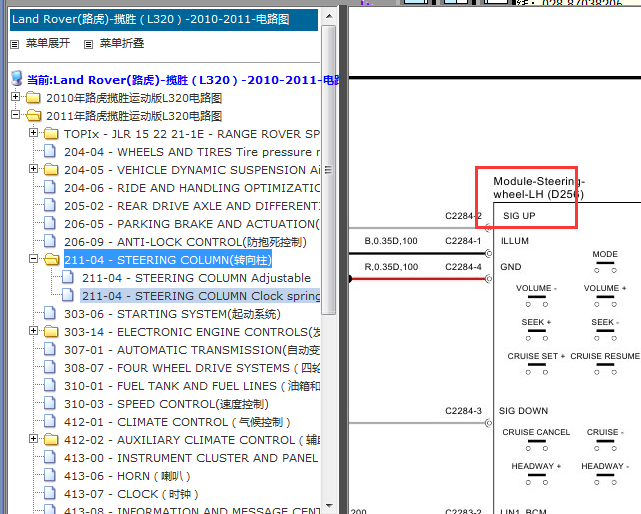Click the Module-Steering-wheel-LH (D256) label

click(539, 187)
